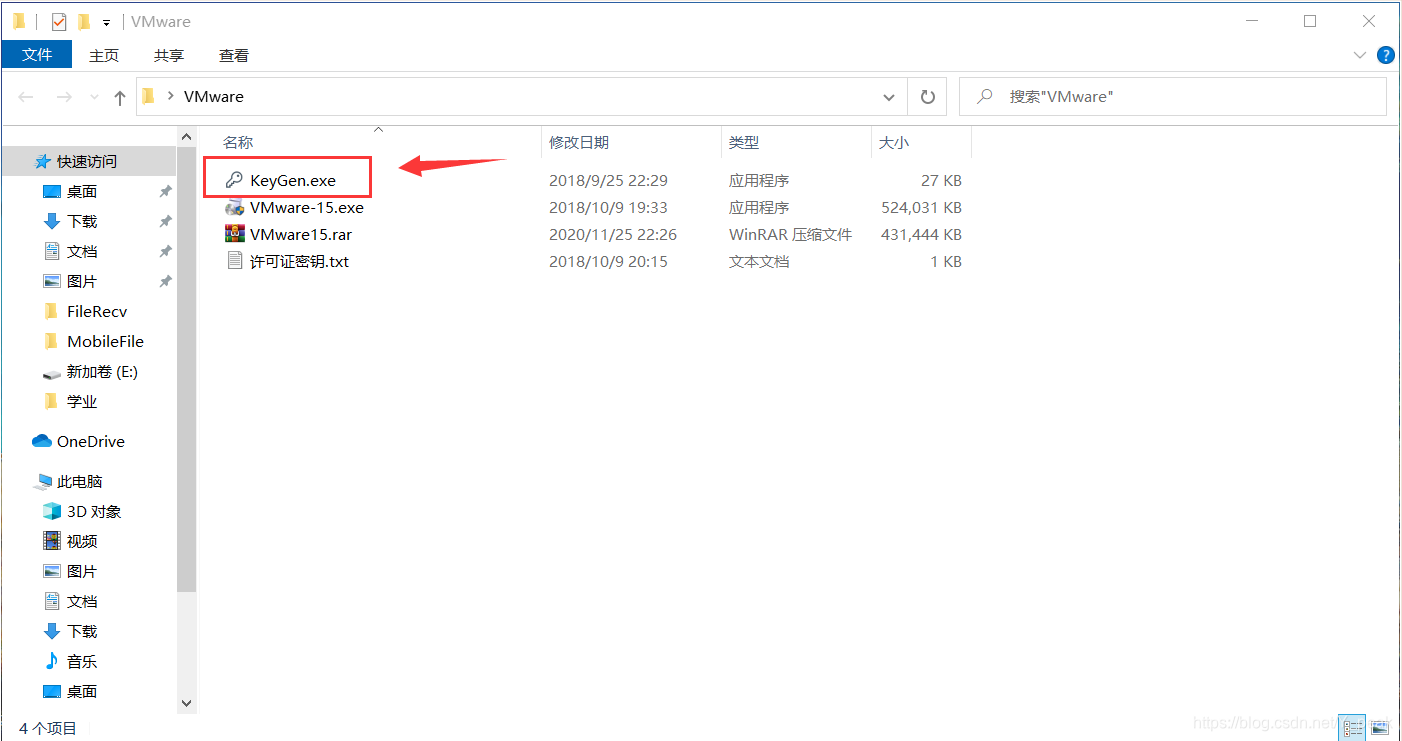
Task: Go up one folder level
Action: pos(120,97)
